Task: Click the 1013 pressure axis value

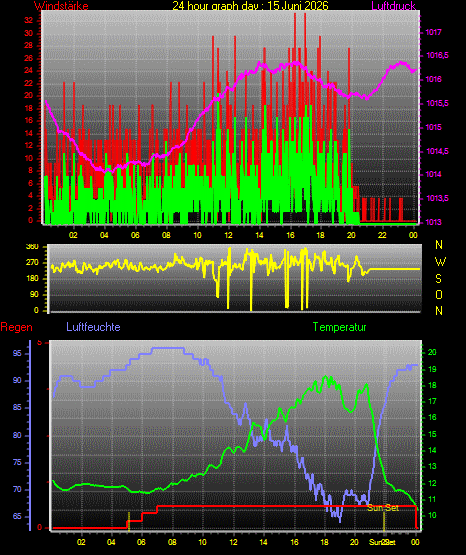Action: click(433, 222)
